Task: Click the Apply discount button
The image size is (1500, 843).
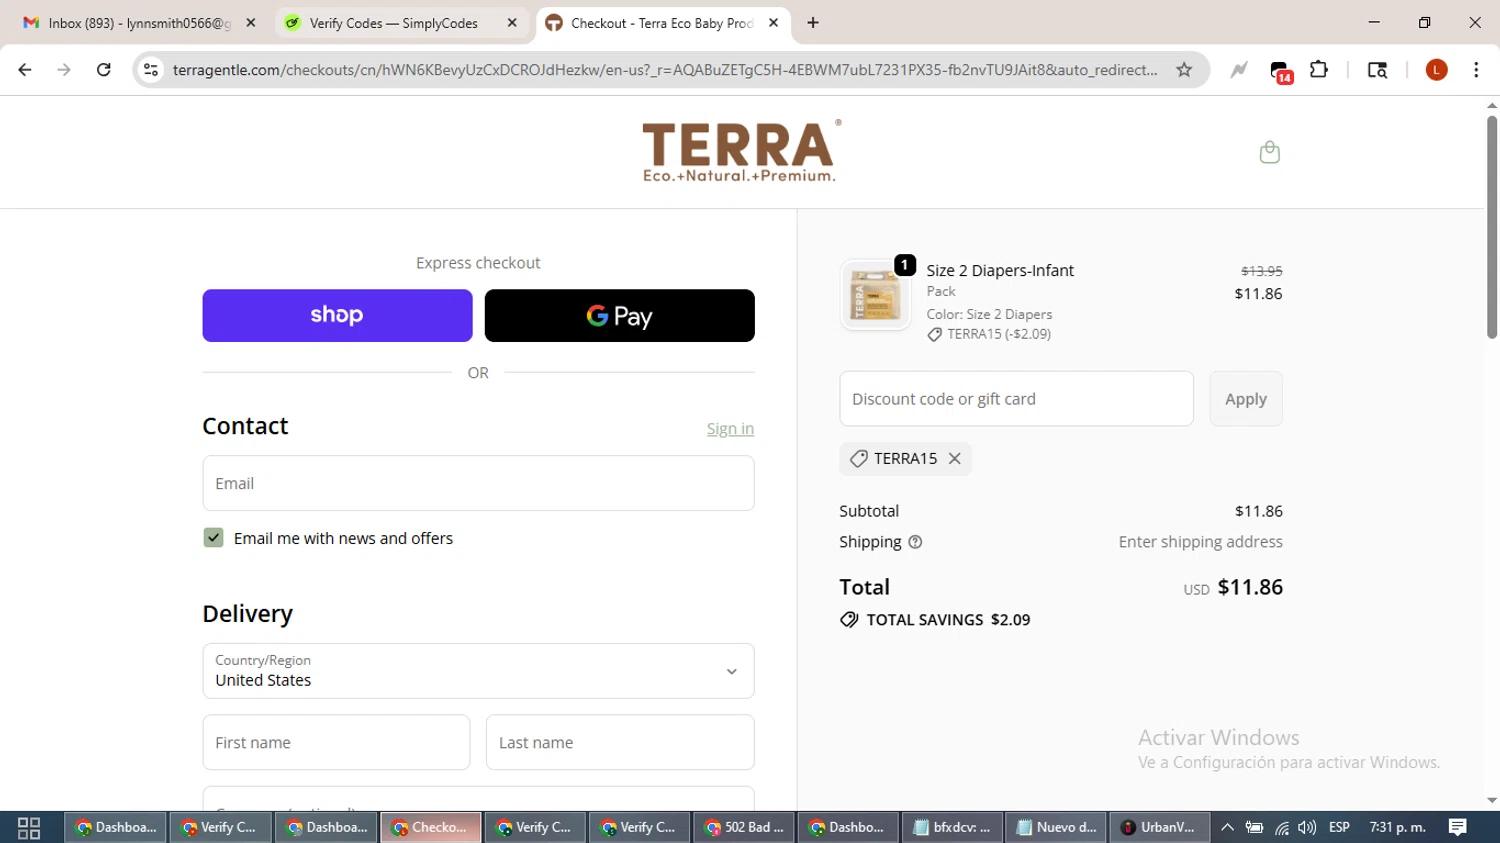Action: 1246,399
